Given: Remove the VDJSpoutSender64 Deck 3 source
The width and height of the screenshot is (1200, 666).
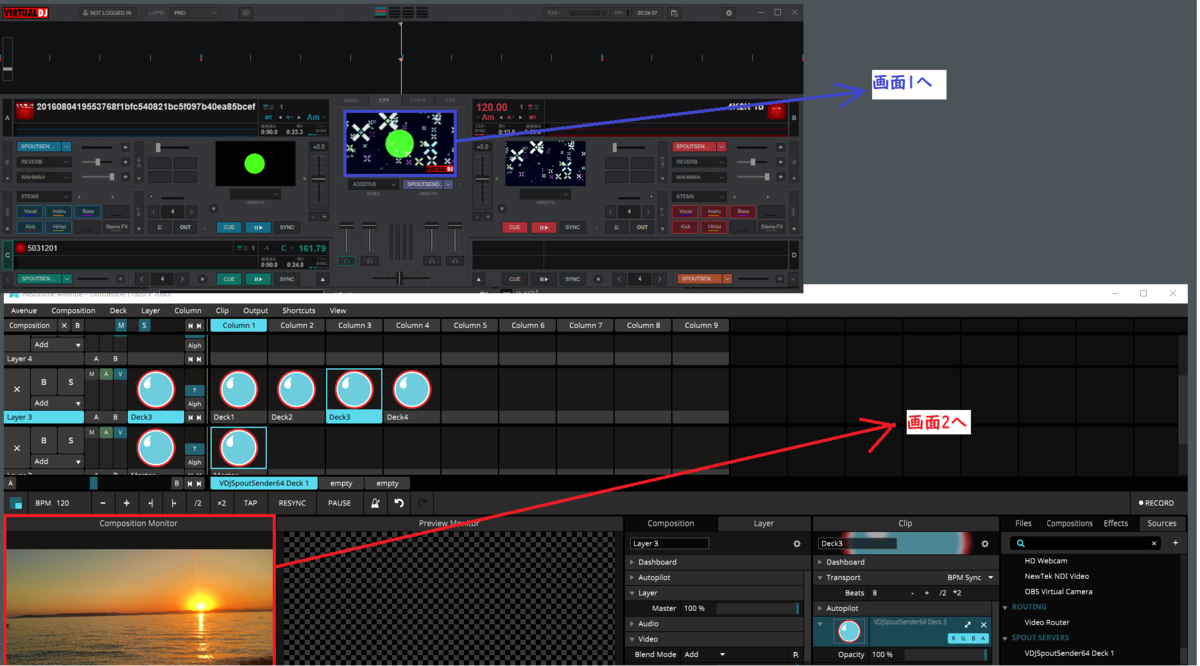Looking at the screenshot, I should click(x=984, y=624).
